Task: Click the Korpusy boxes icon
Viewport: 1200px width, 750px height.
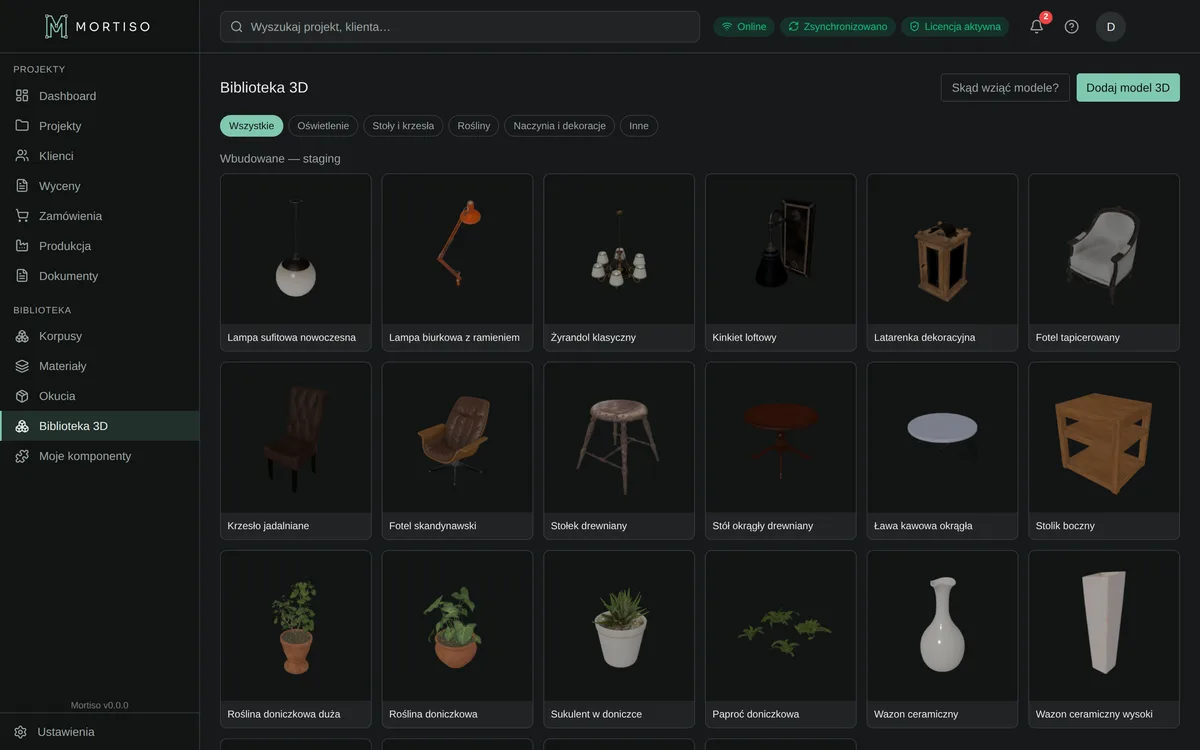Action: (x=22, y=336)
